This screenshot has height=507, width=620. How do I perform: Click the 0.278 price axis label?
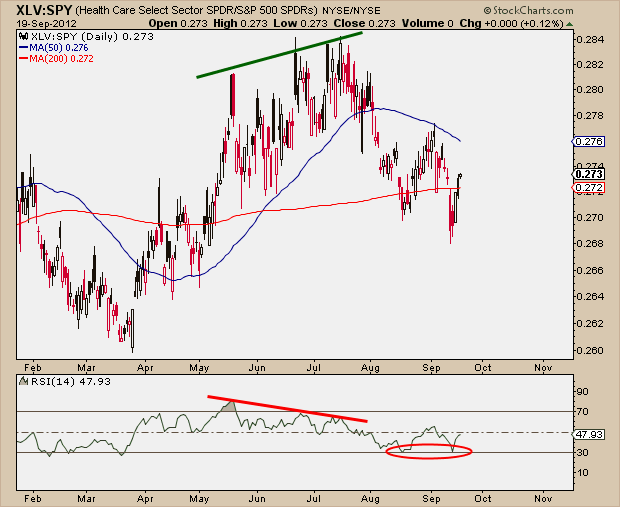[590, 116]
